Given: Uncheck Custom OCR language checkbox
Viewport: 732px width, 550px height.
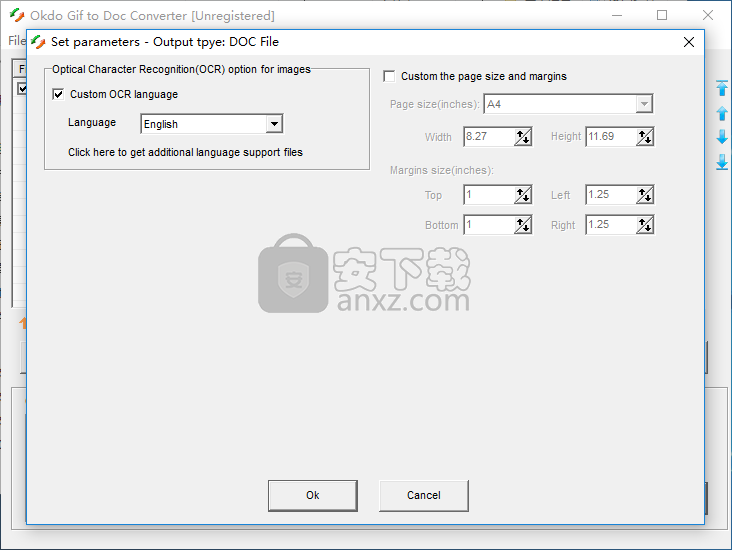Looking at the screenshot, I should pyautogui.click(x=58, y=94).
